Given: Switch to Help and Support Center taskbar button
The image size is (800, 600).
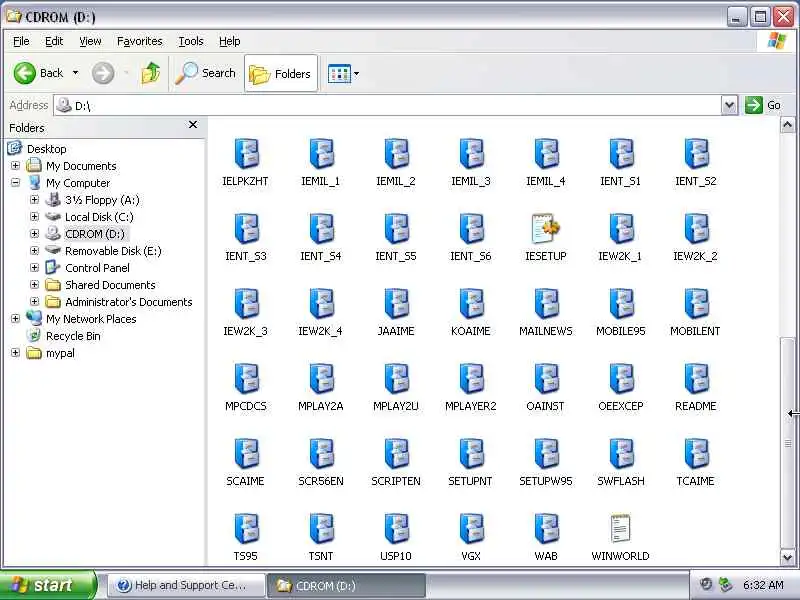Looking at the screenshot, I should point(186,585).
